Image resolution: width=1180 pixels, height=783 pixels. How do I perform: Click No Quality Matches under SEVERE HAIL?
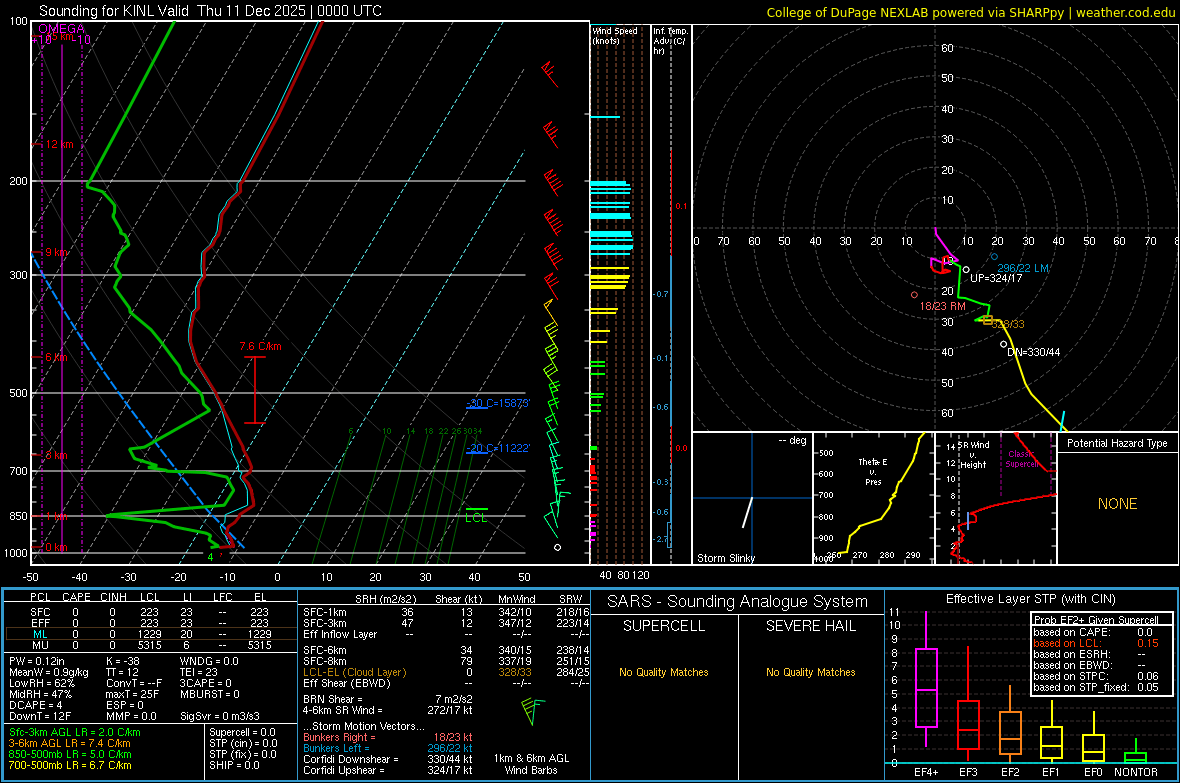point(810,672)
